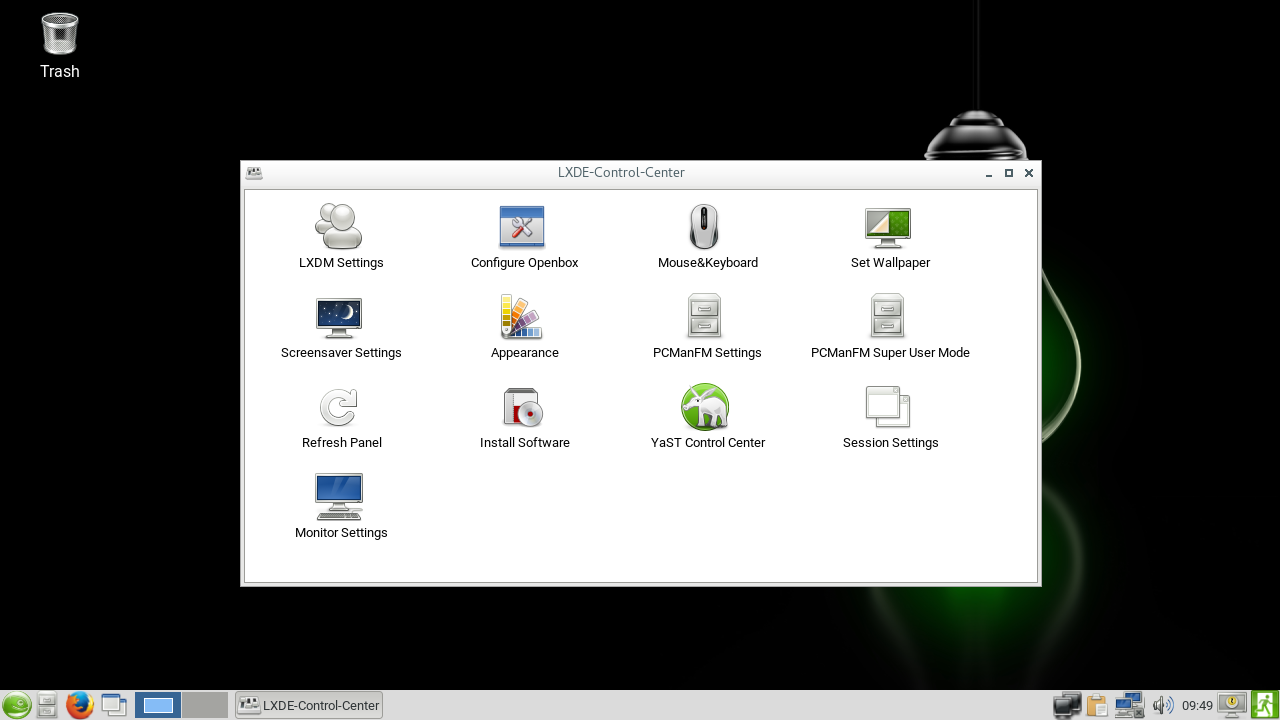
Task: Click LXDE-Control-Center taskbar button
Action: point(309,705)
